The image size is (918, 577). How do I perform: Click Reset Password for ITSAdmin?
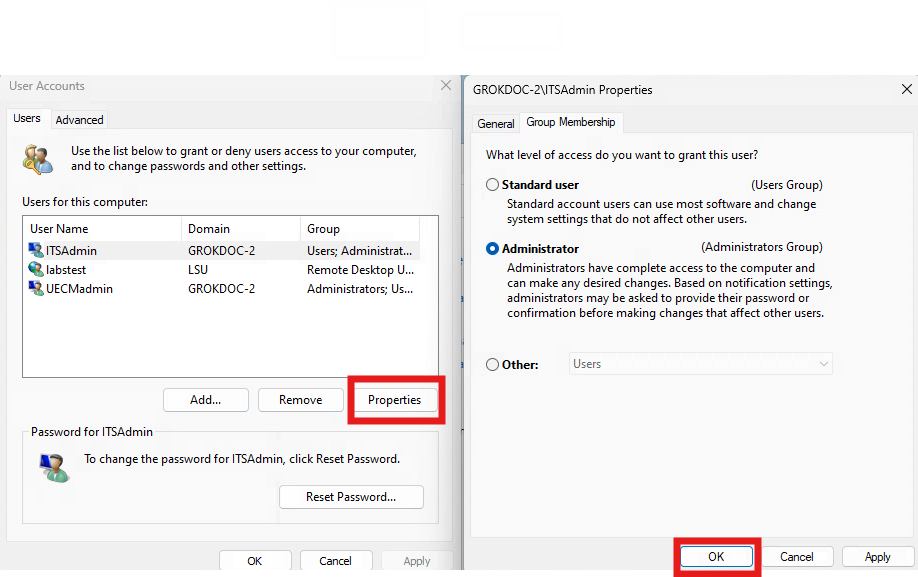[x=351, y=496]
